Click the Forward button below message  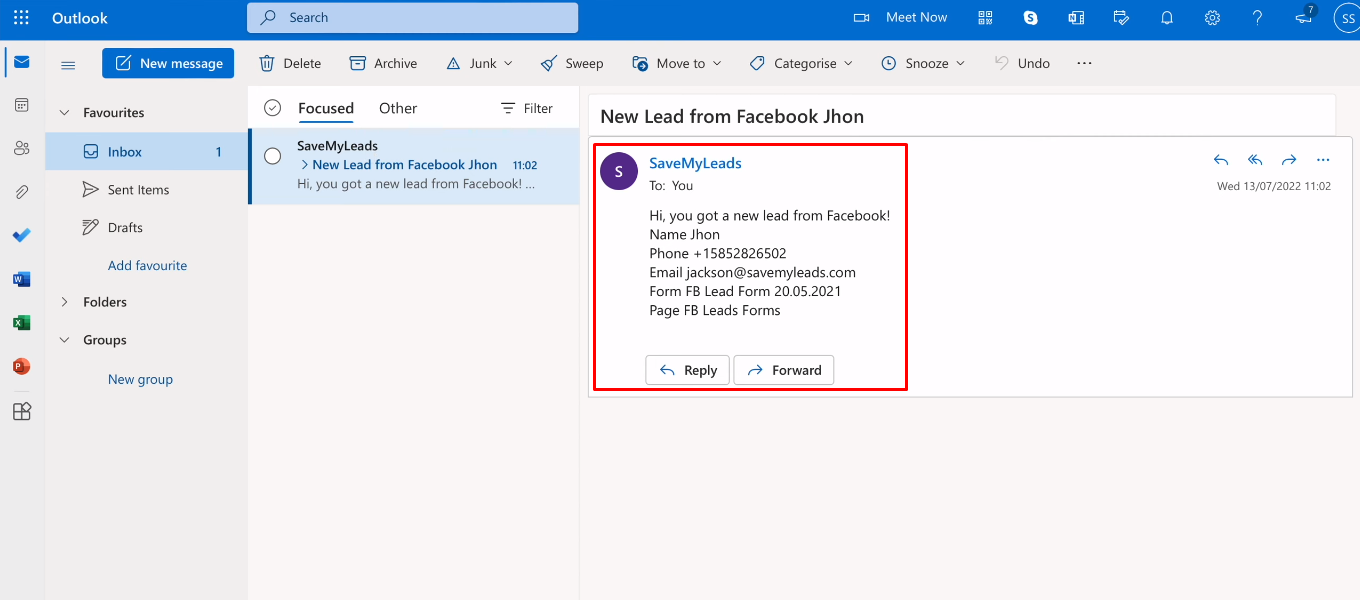point(784,370)
